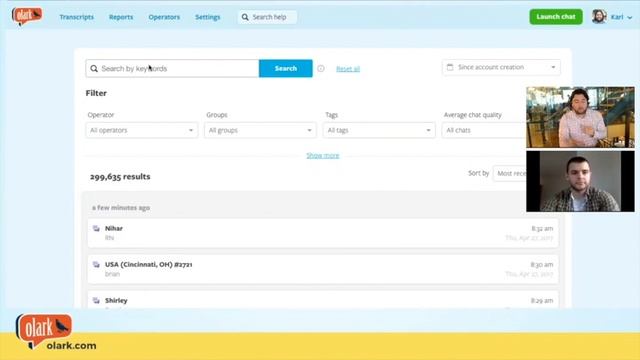Click the 8:32 am timestamp
Image resolution: width=640 pixels, height=360 pixels.
coord(542,229)
